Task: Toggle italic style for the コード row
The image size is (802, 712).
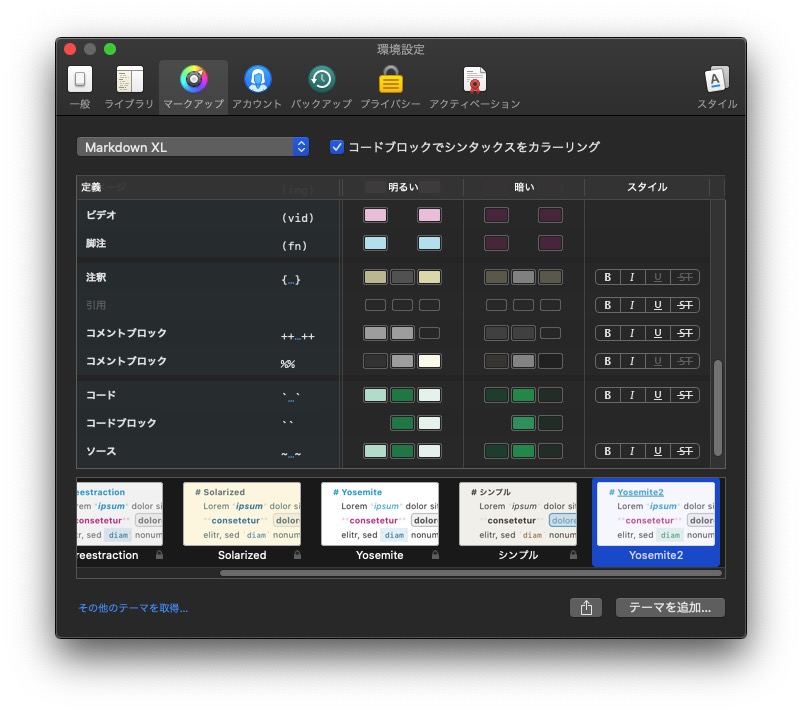Action: click(634, 394)
